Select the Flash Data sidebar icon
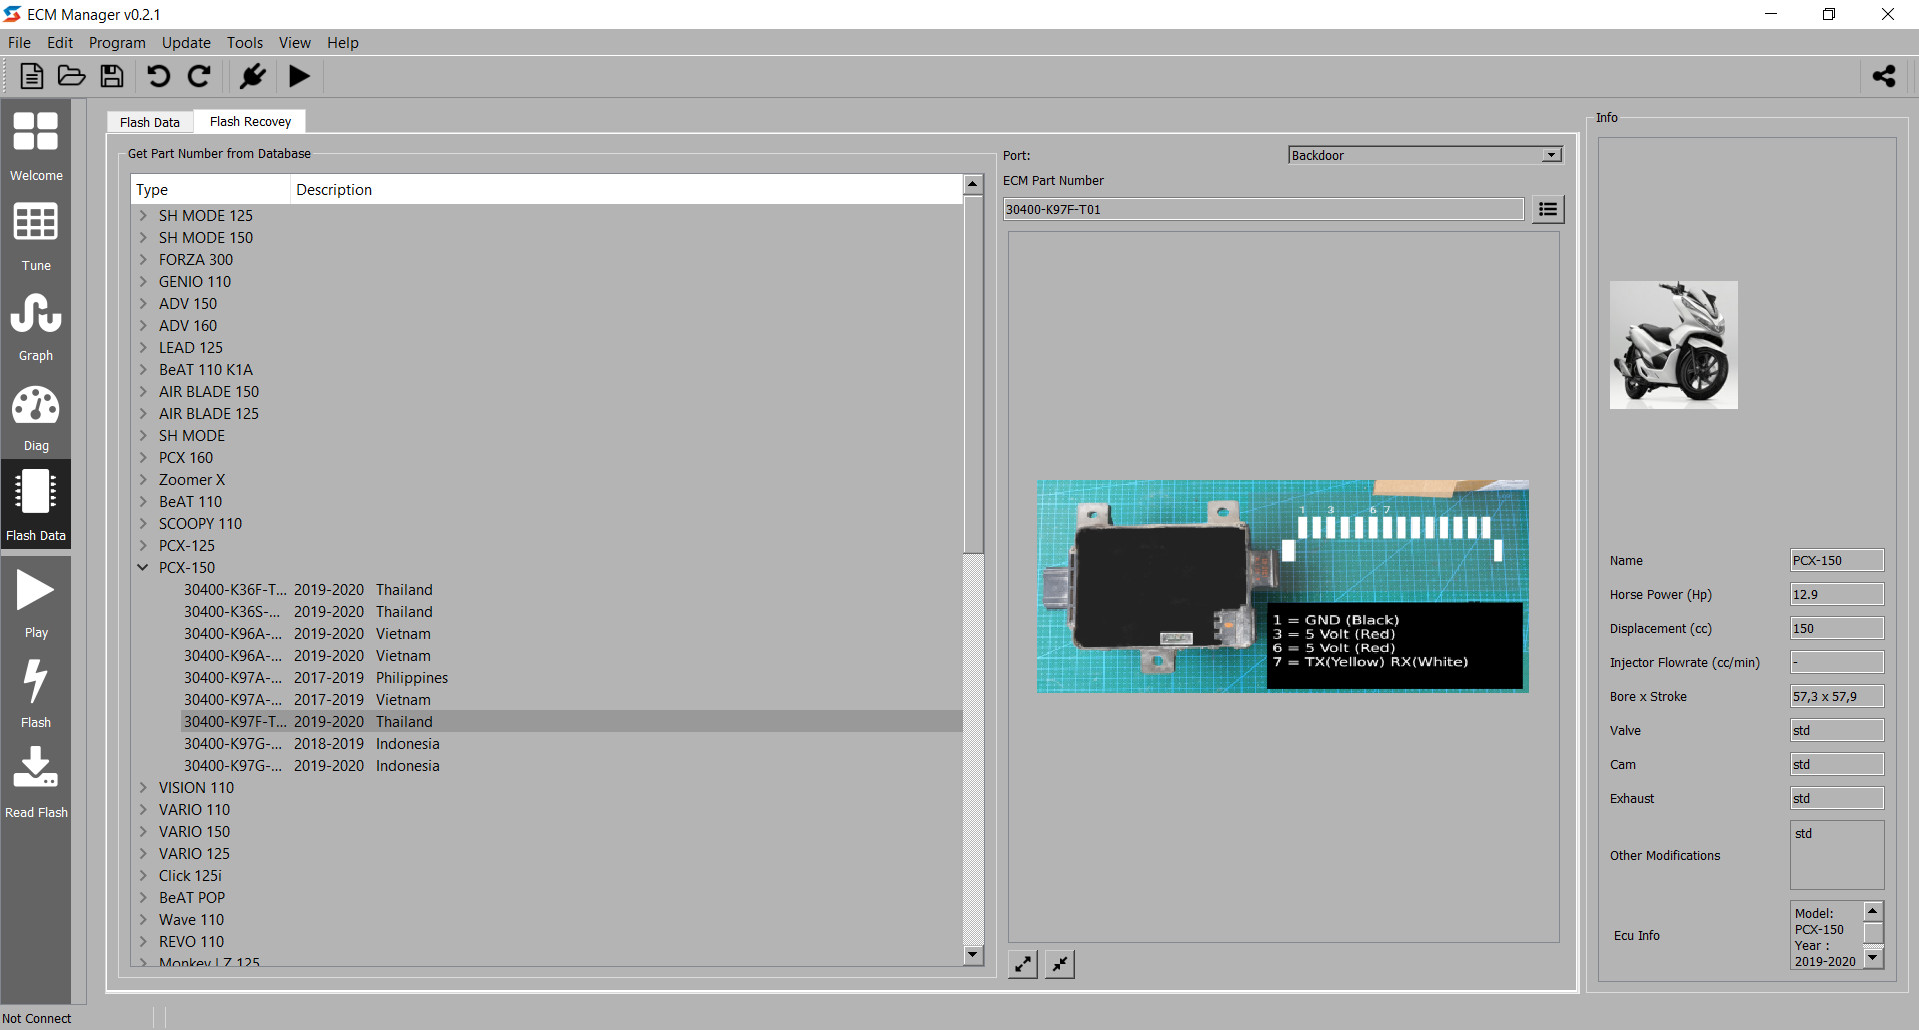Image resolution: width=1919 pixels, height=1030 pixels. tap(36, 504)
